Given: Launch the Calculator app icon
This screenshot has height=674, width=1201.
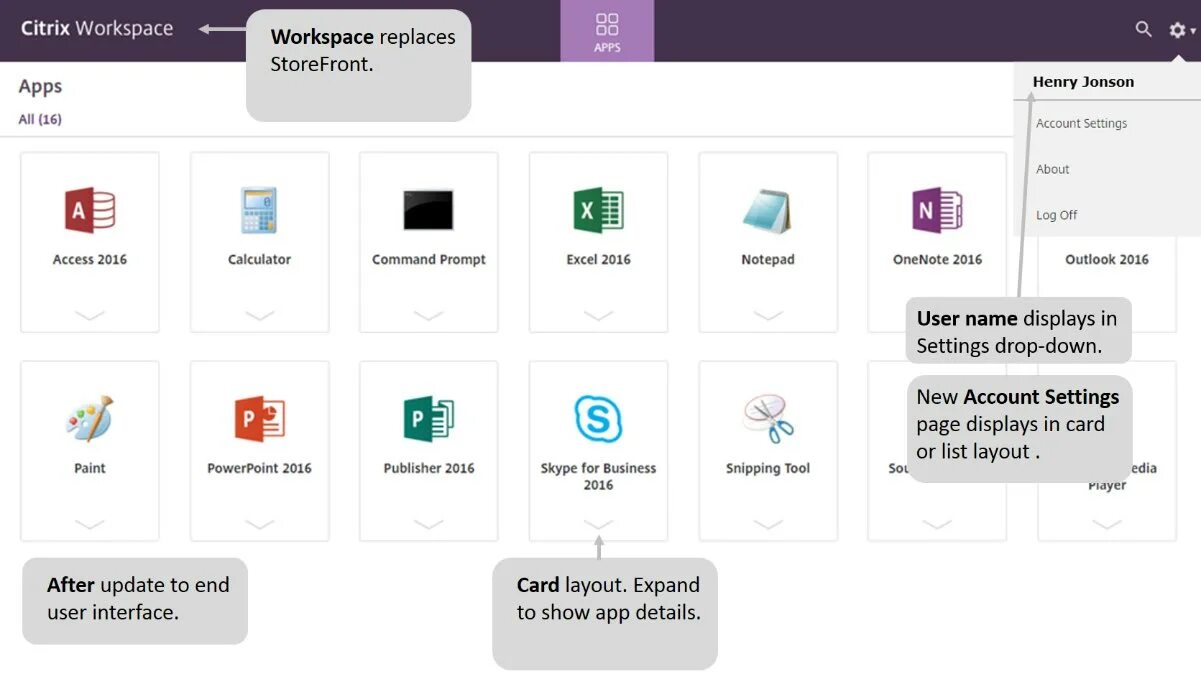Looking at the screenshot, I should 259,211.
